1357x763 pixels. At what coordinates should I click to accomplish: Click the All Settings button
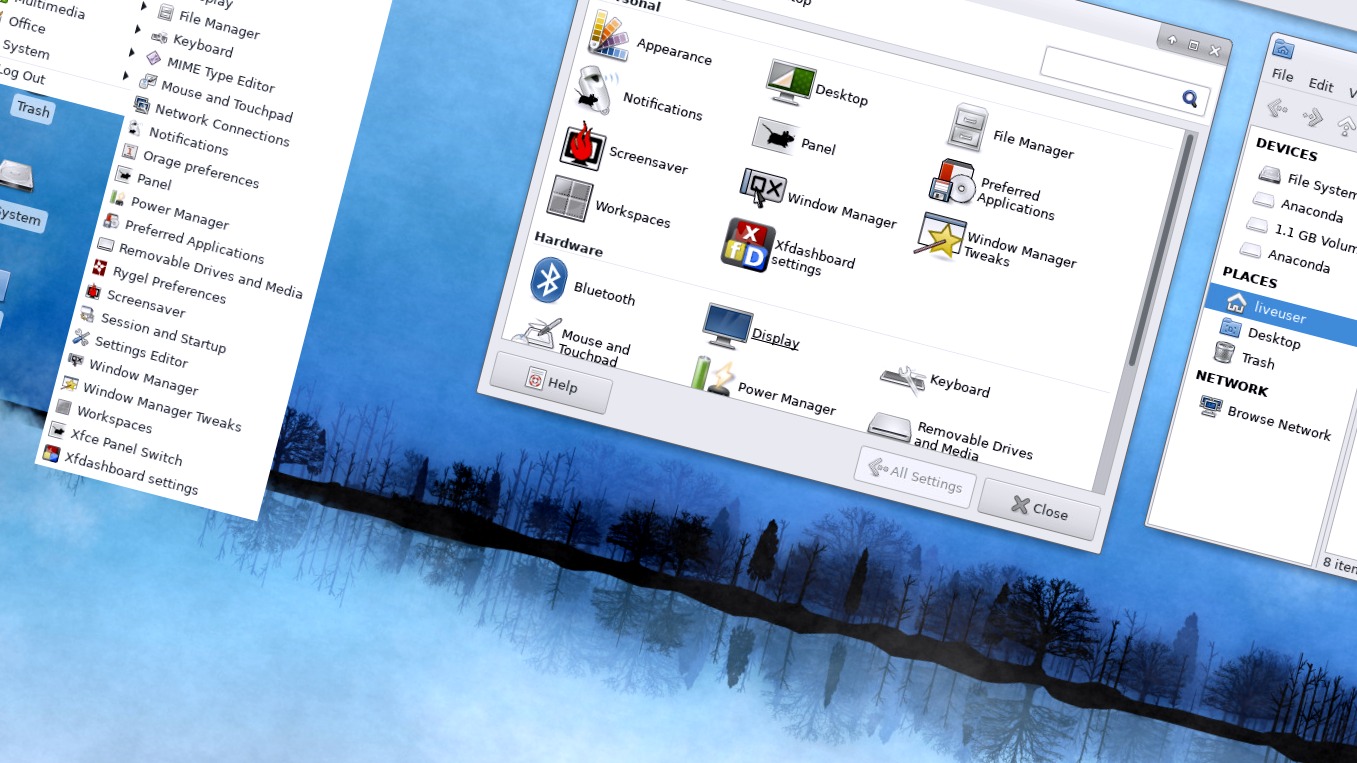915,476
